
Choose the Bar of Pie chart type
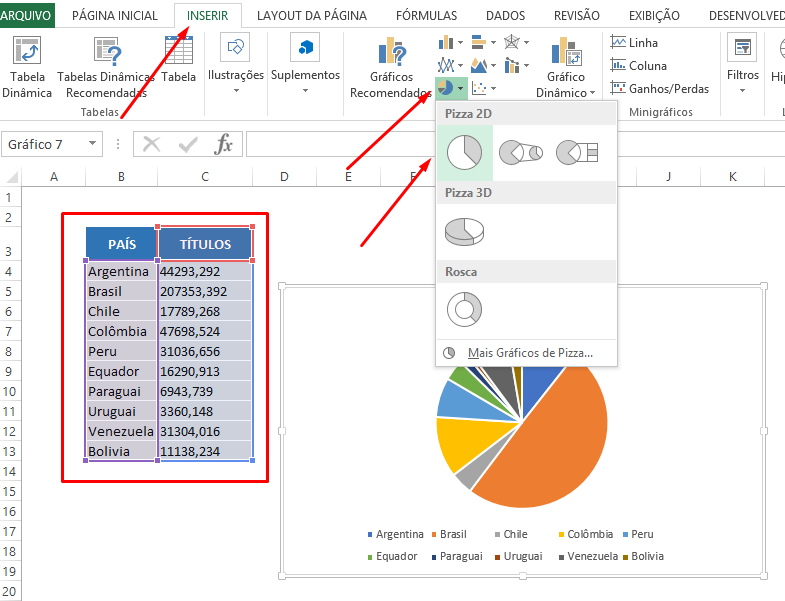(576, 153)
